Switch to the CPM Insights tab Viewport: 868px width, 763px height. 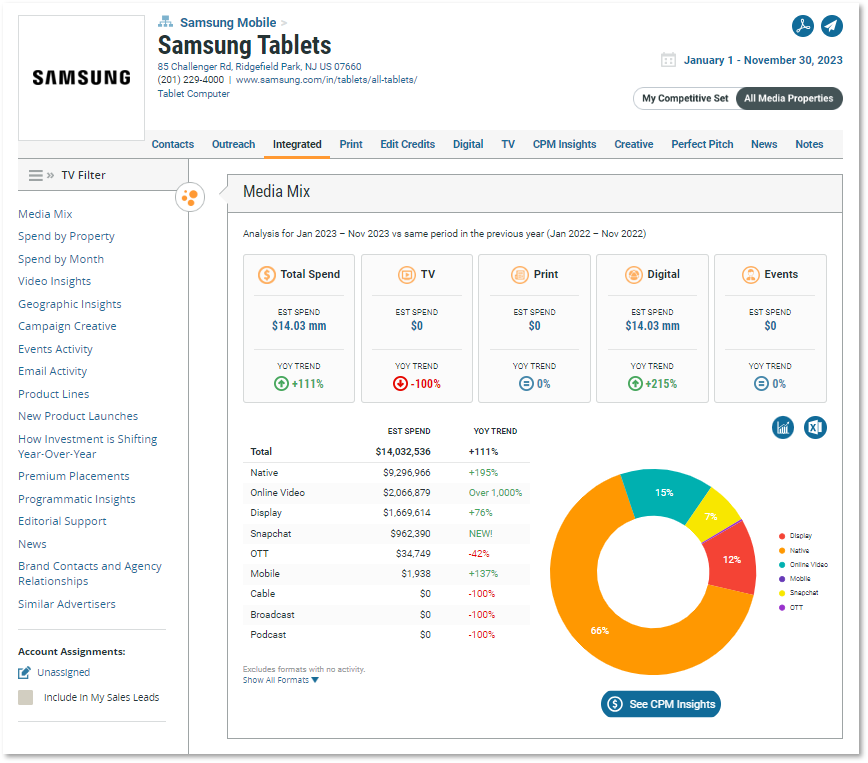click(x=564, y=144)
